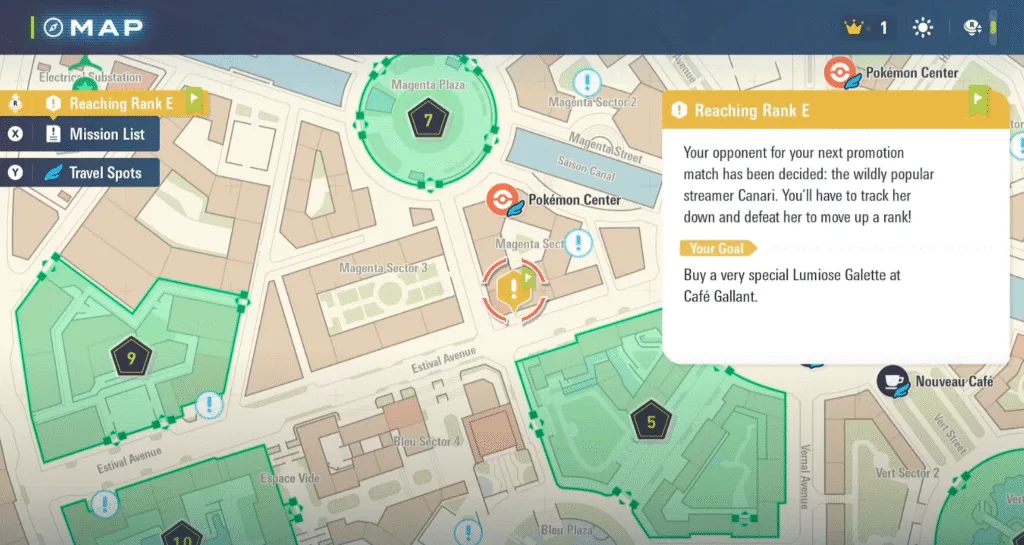
Task: Toggle the green flag on left mission tab
Action: pyautogui.click(x=193, y=101)
